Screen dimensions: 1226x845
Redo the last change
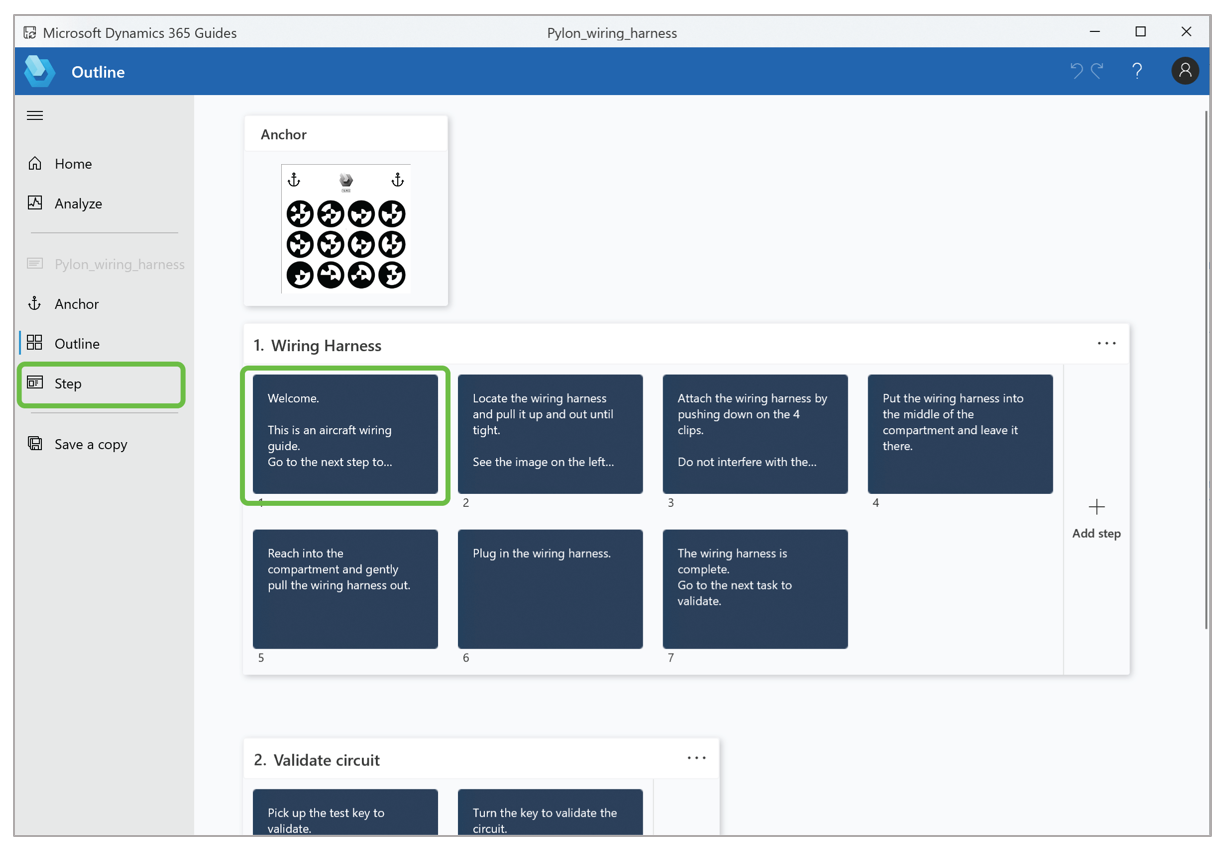1097,70
